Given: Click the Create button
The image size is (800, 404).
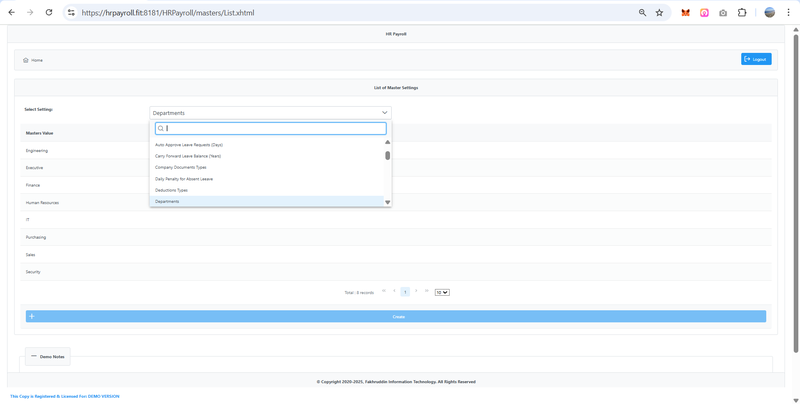Looking at the screenshot, I should [396, 316].
